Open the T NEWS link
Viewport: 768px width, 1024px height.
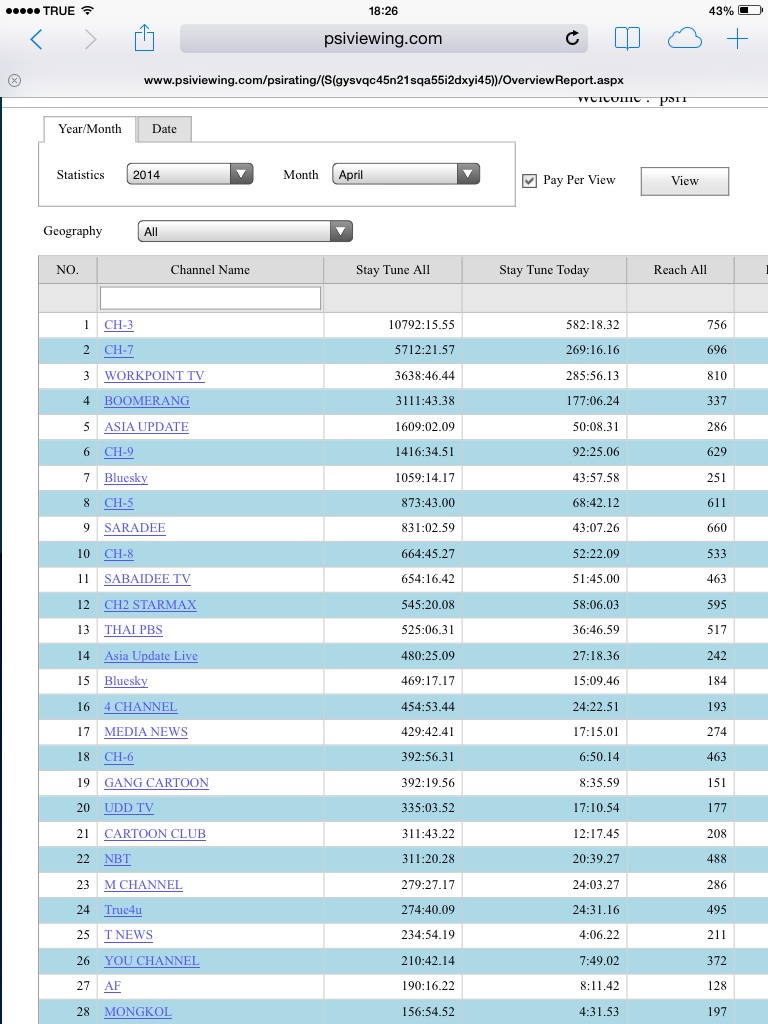[129, 935]
